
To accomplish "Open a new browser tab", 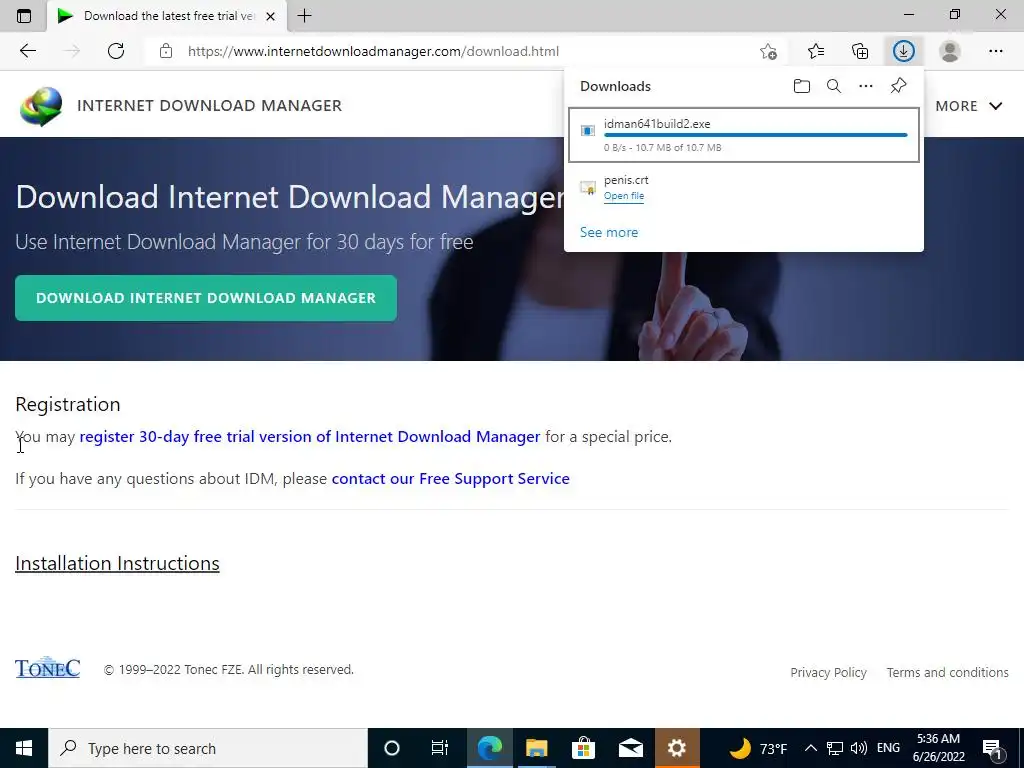I will (304, 16).
